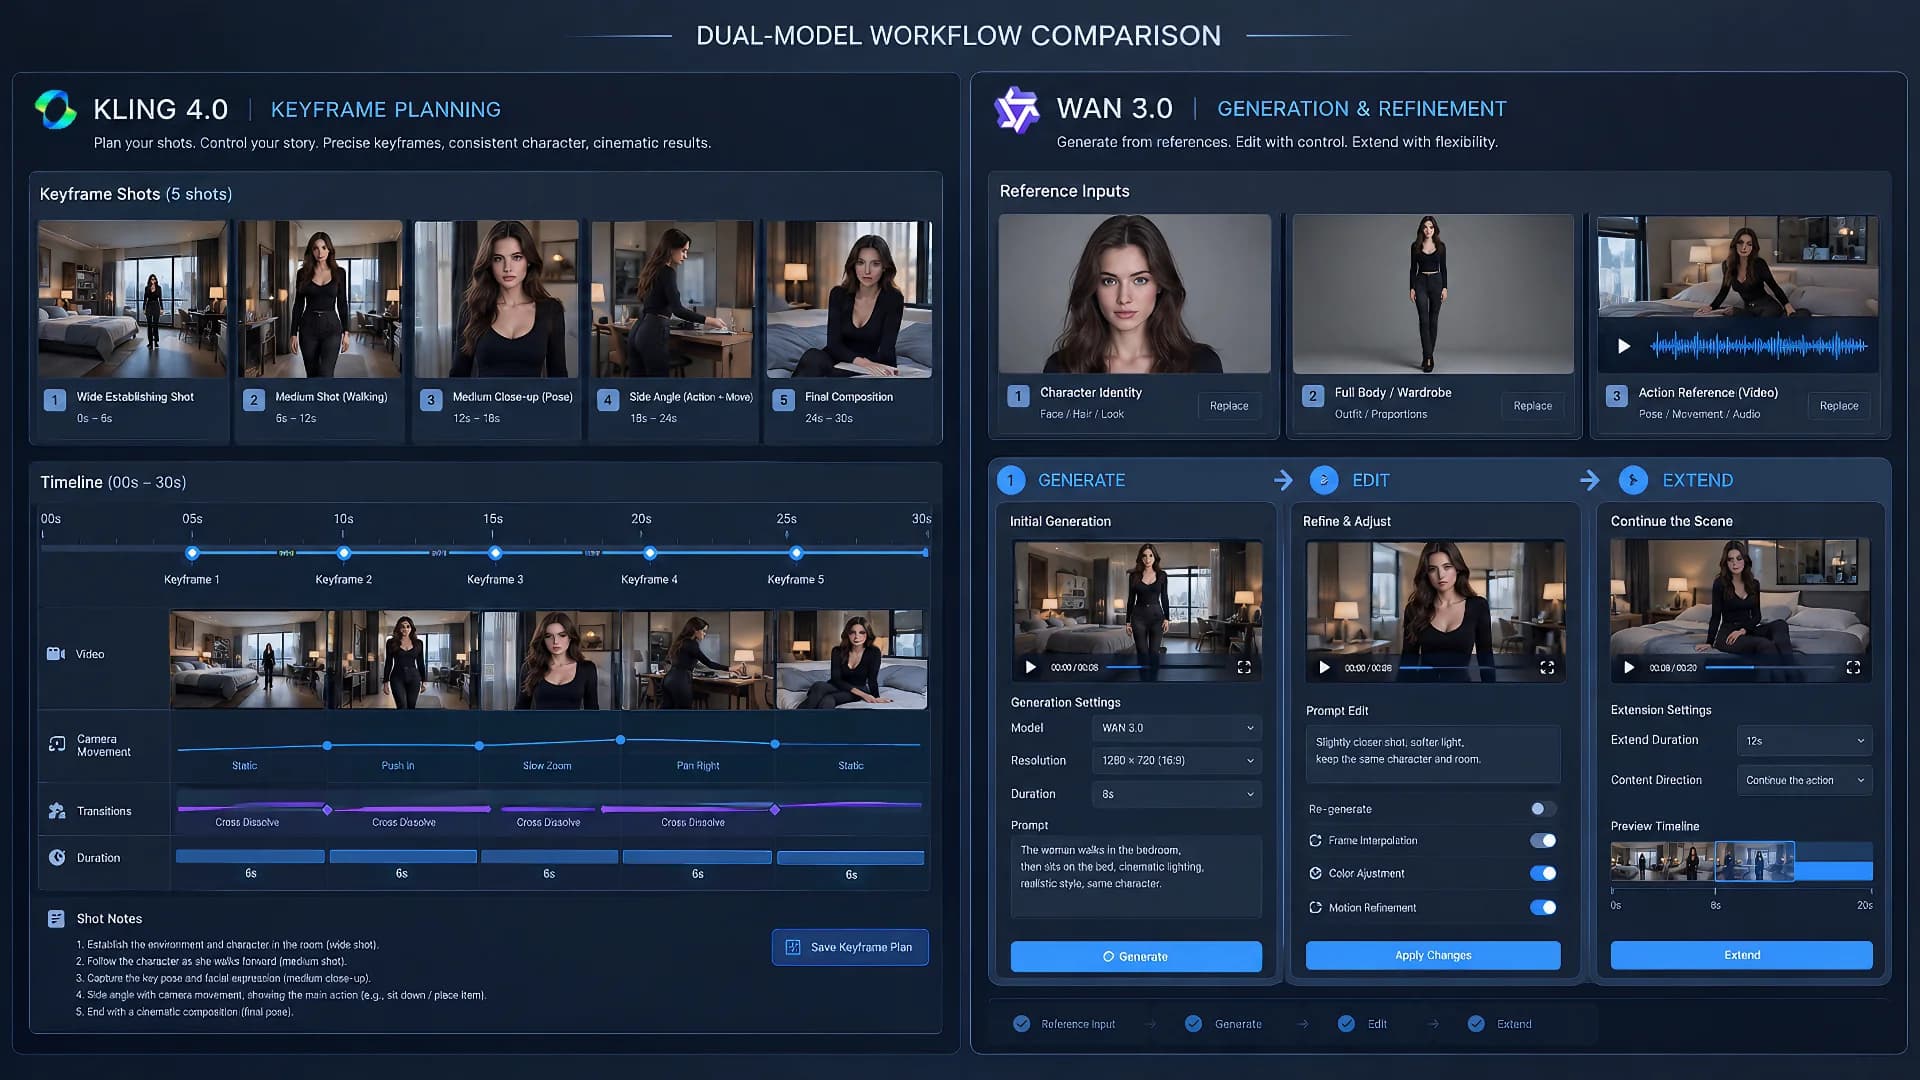1920x1080 pixels.
Task: Open the Medium Shot (Walking) thumbnail
Action: tap(320, 299)
